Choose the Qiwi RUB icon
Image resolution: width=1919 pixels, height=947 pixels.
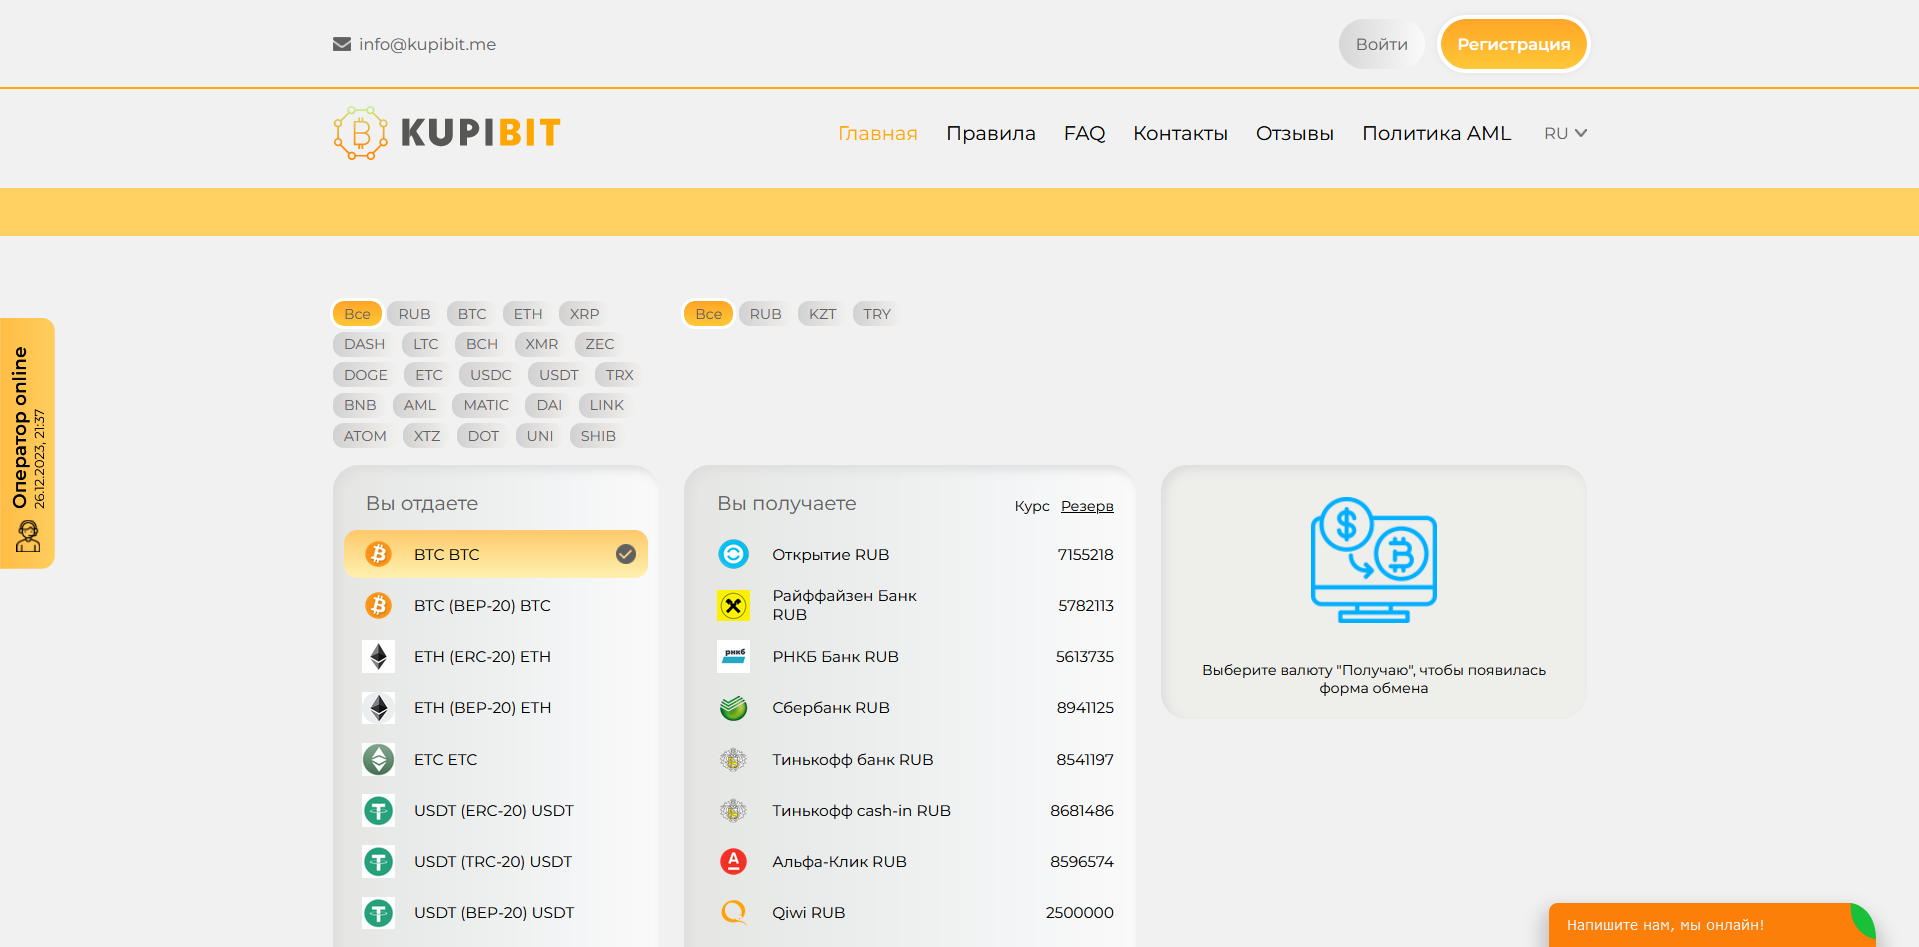click(x=734, y=912)
